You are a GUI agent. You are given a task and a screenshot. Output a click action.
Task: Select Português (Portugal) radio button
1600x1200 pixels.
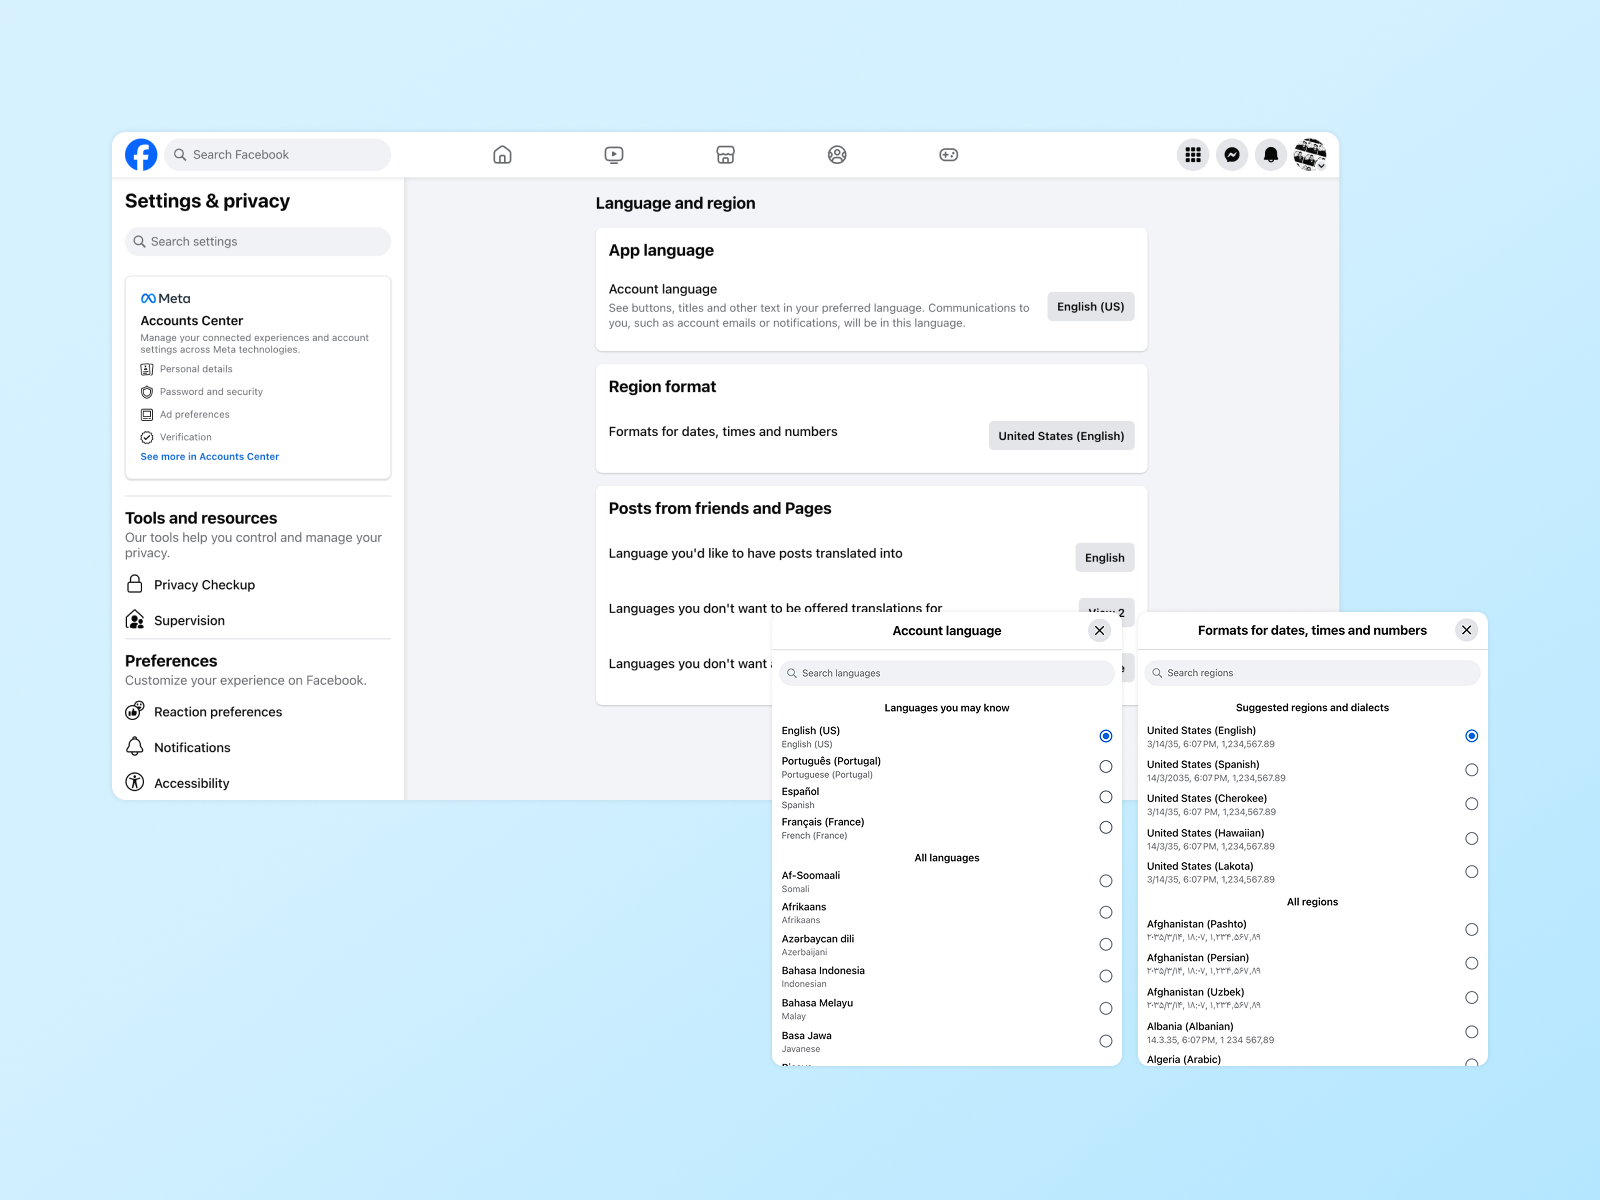[x=1106, y=767]
